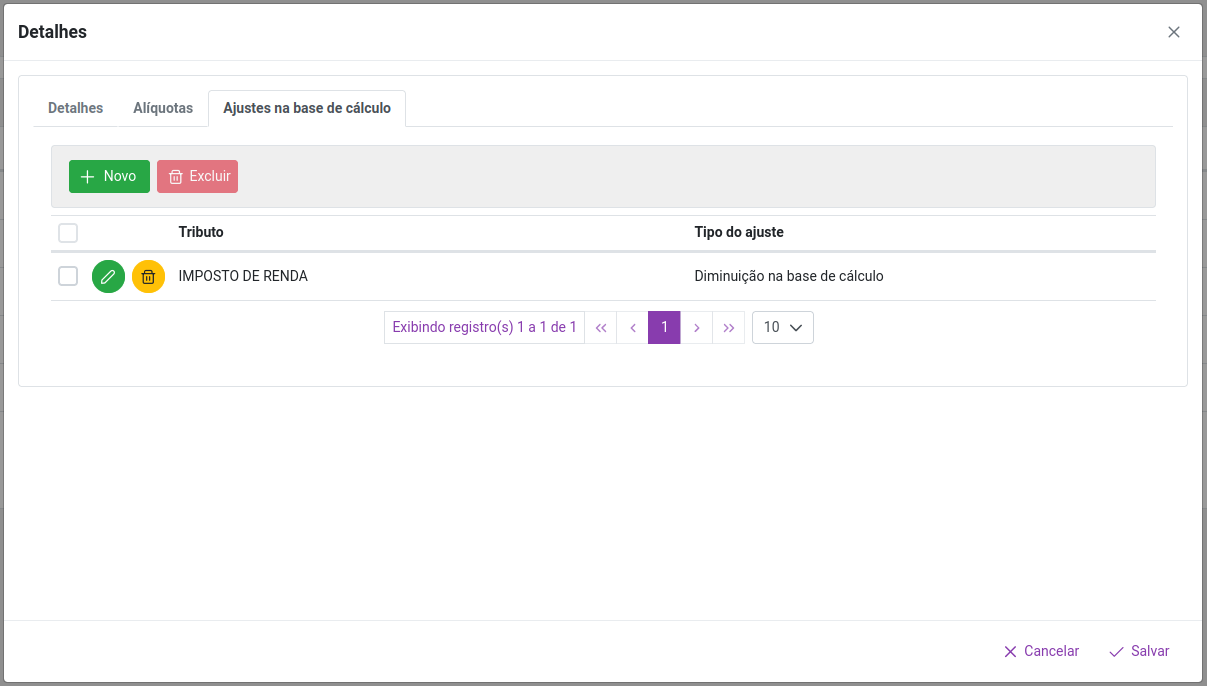The image size is (1207, 686).
Task: Click Salvar to save changes
Action: point(1139,651)
